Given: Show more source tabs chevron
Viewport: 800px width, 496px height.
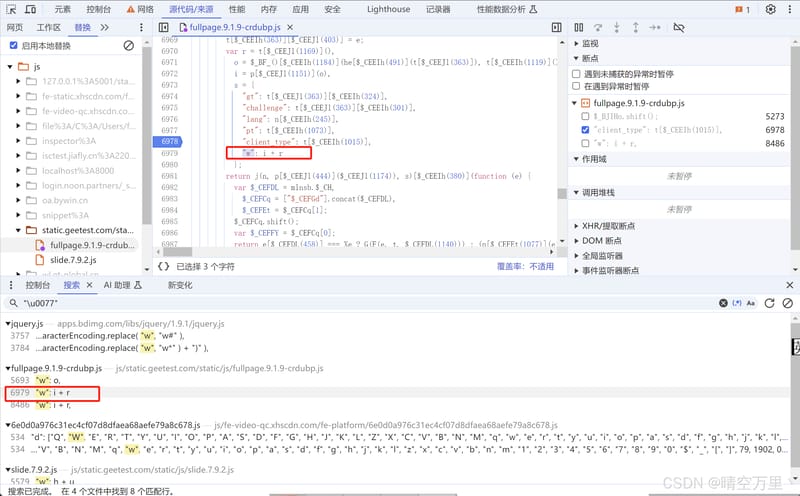Looking at the screenshot, I should (105, 28).
